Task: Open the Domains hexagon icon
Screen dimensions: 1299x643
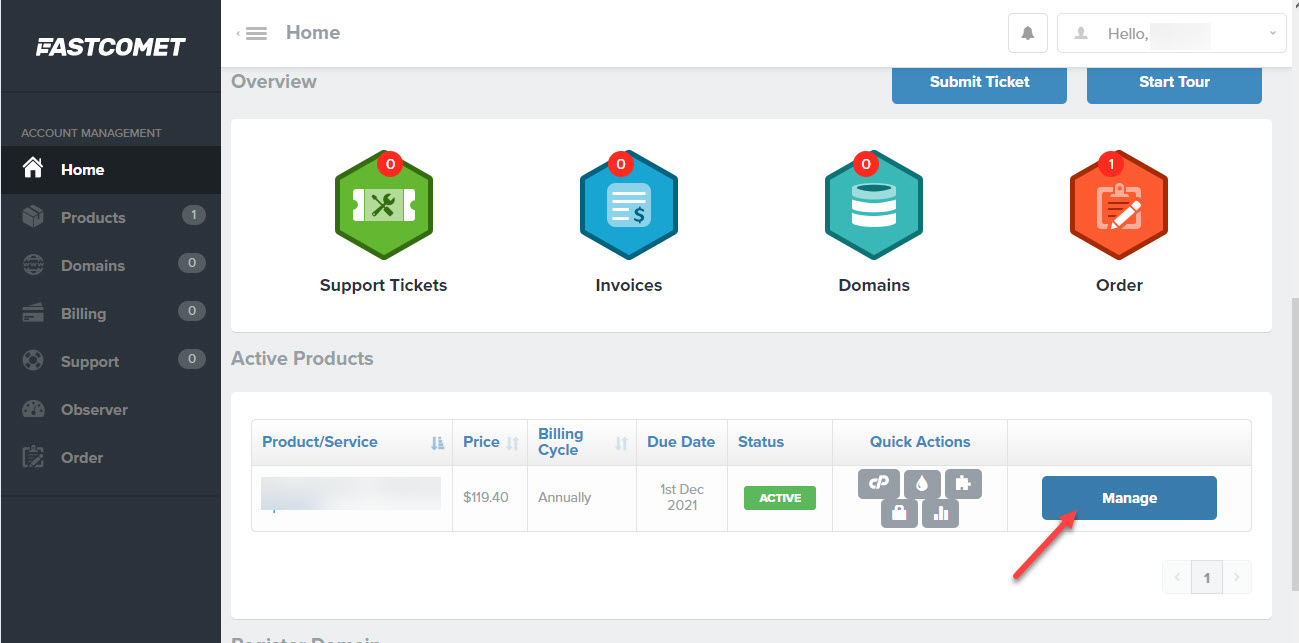Action: point(874,204)
